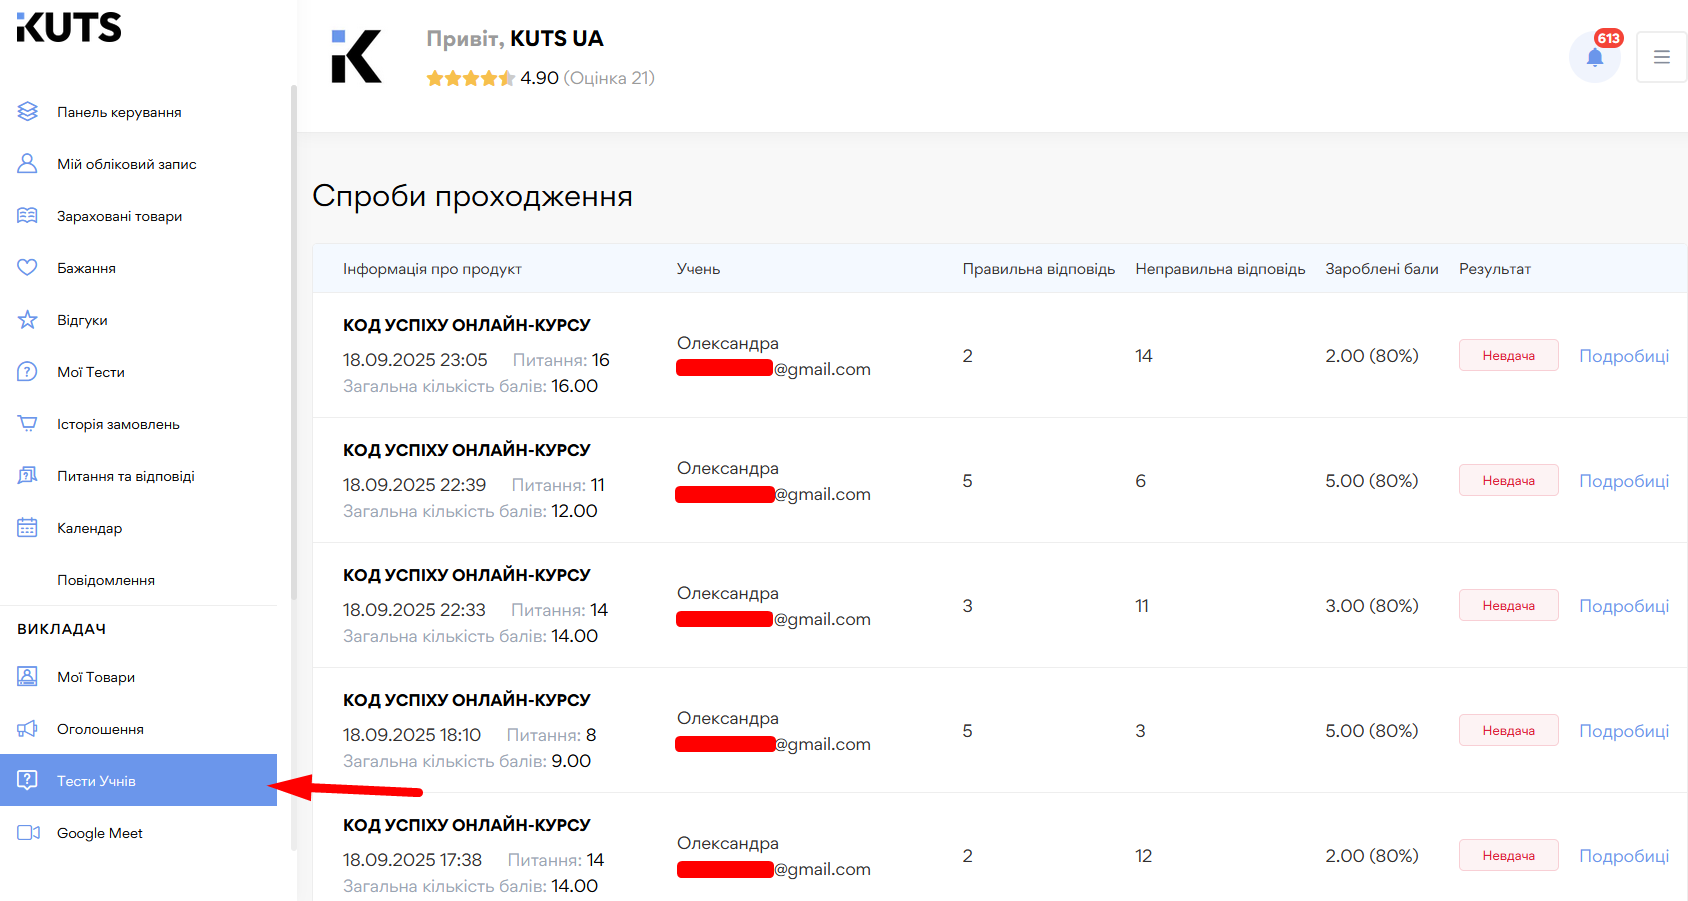Select Повідомлення in the sidebar

106,580
